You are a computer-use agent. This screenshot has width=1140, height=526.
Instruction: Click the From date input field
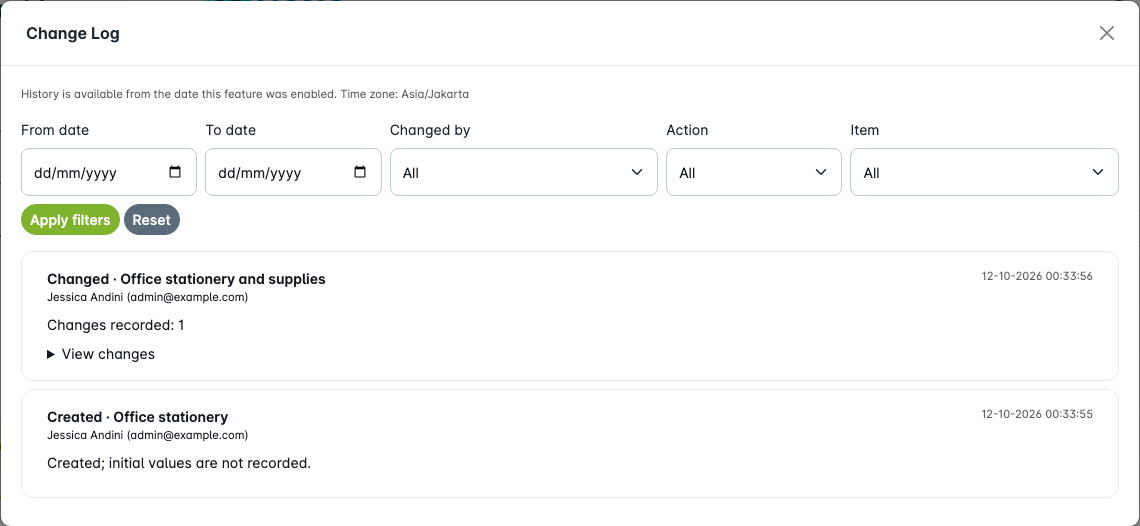pyautogui.click(x=109, y=172)
